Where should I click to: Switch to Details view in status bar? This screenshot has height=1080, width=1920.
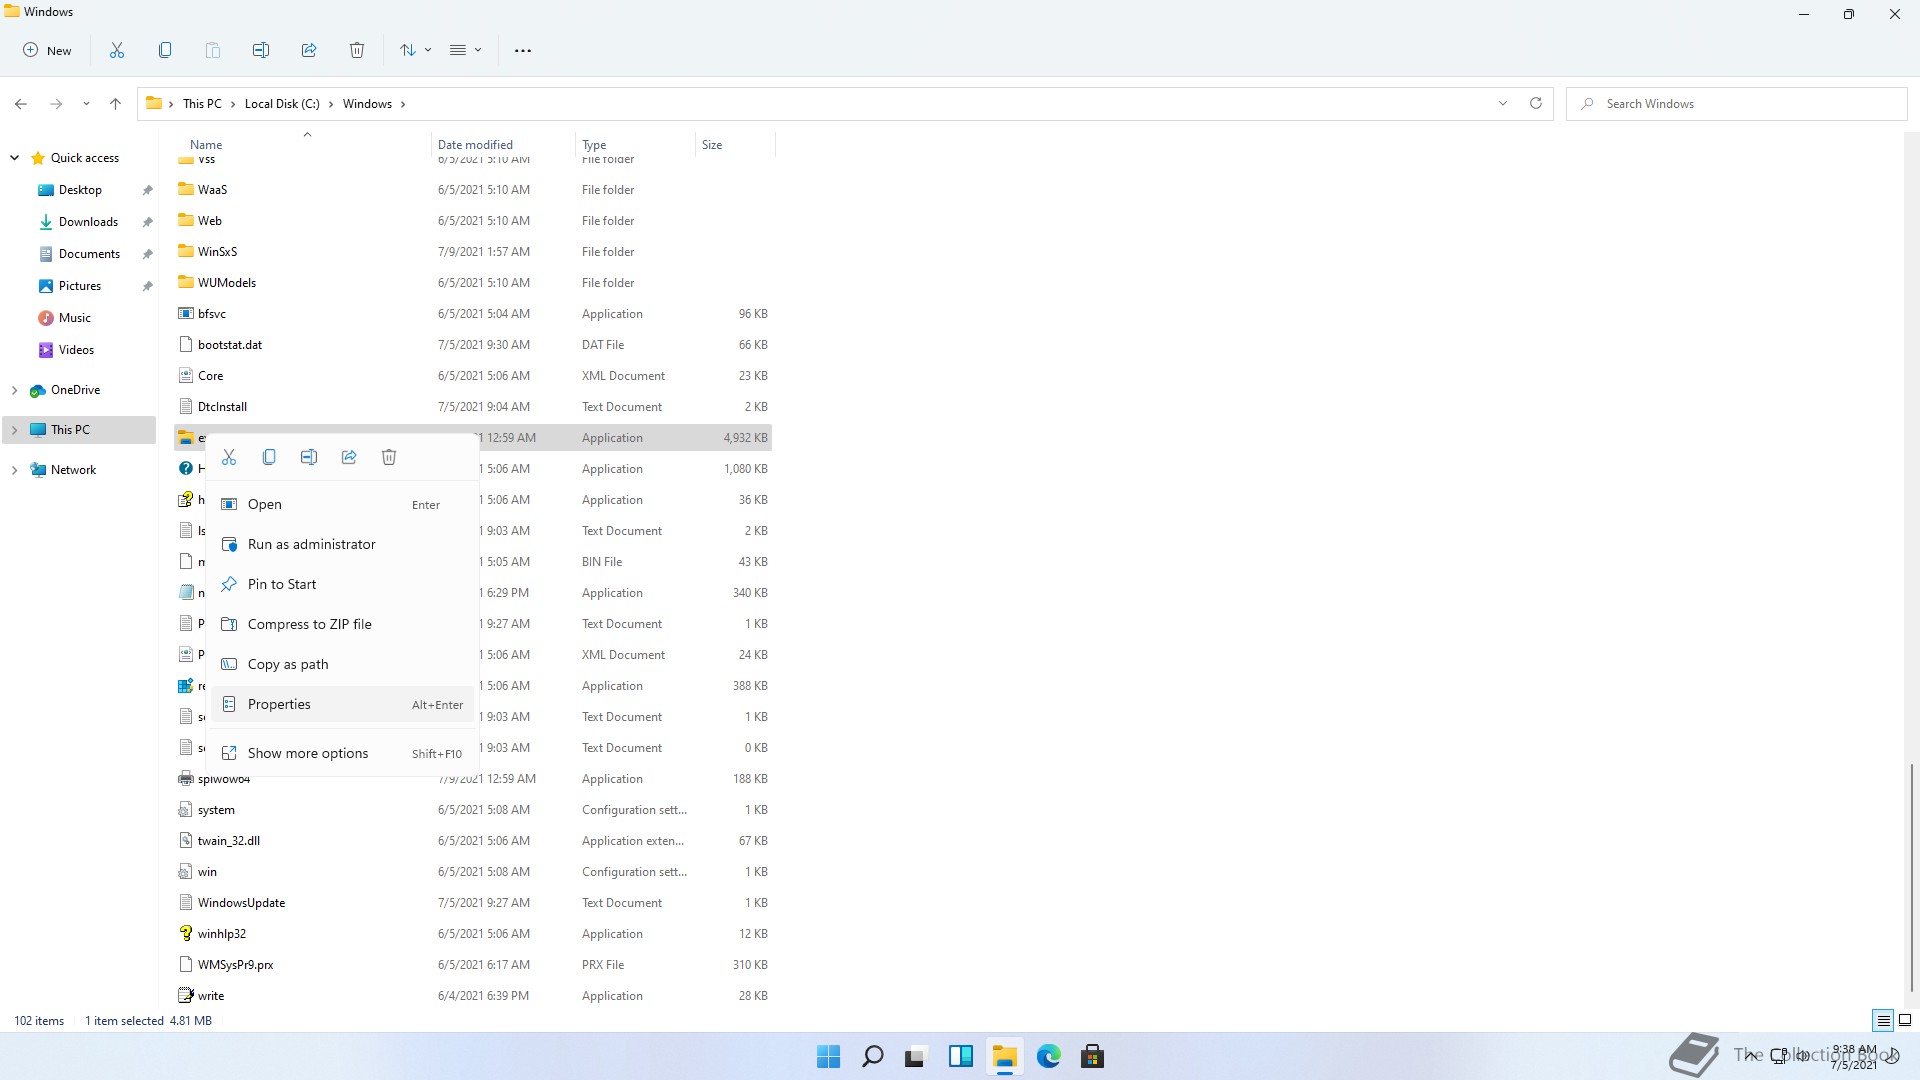pos(1883,1021)
